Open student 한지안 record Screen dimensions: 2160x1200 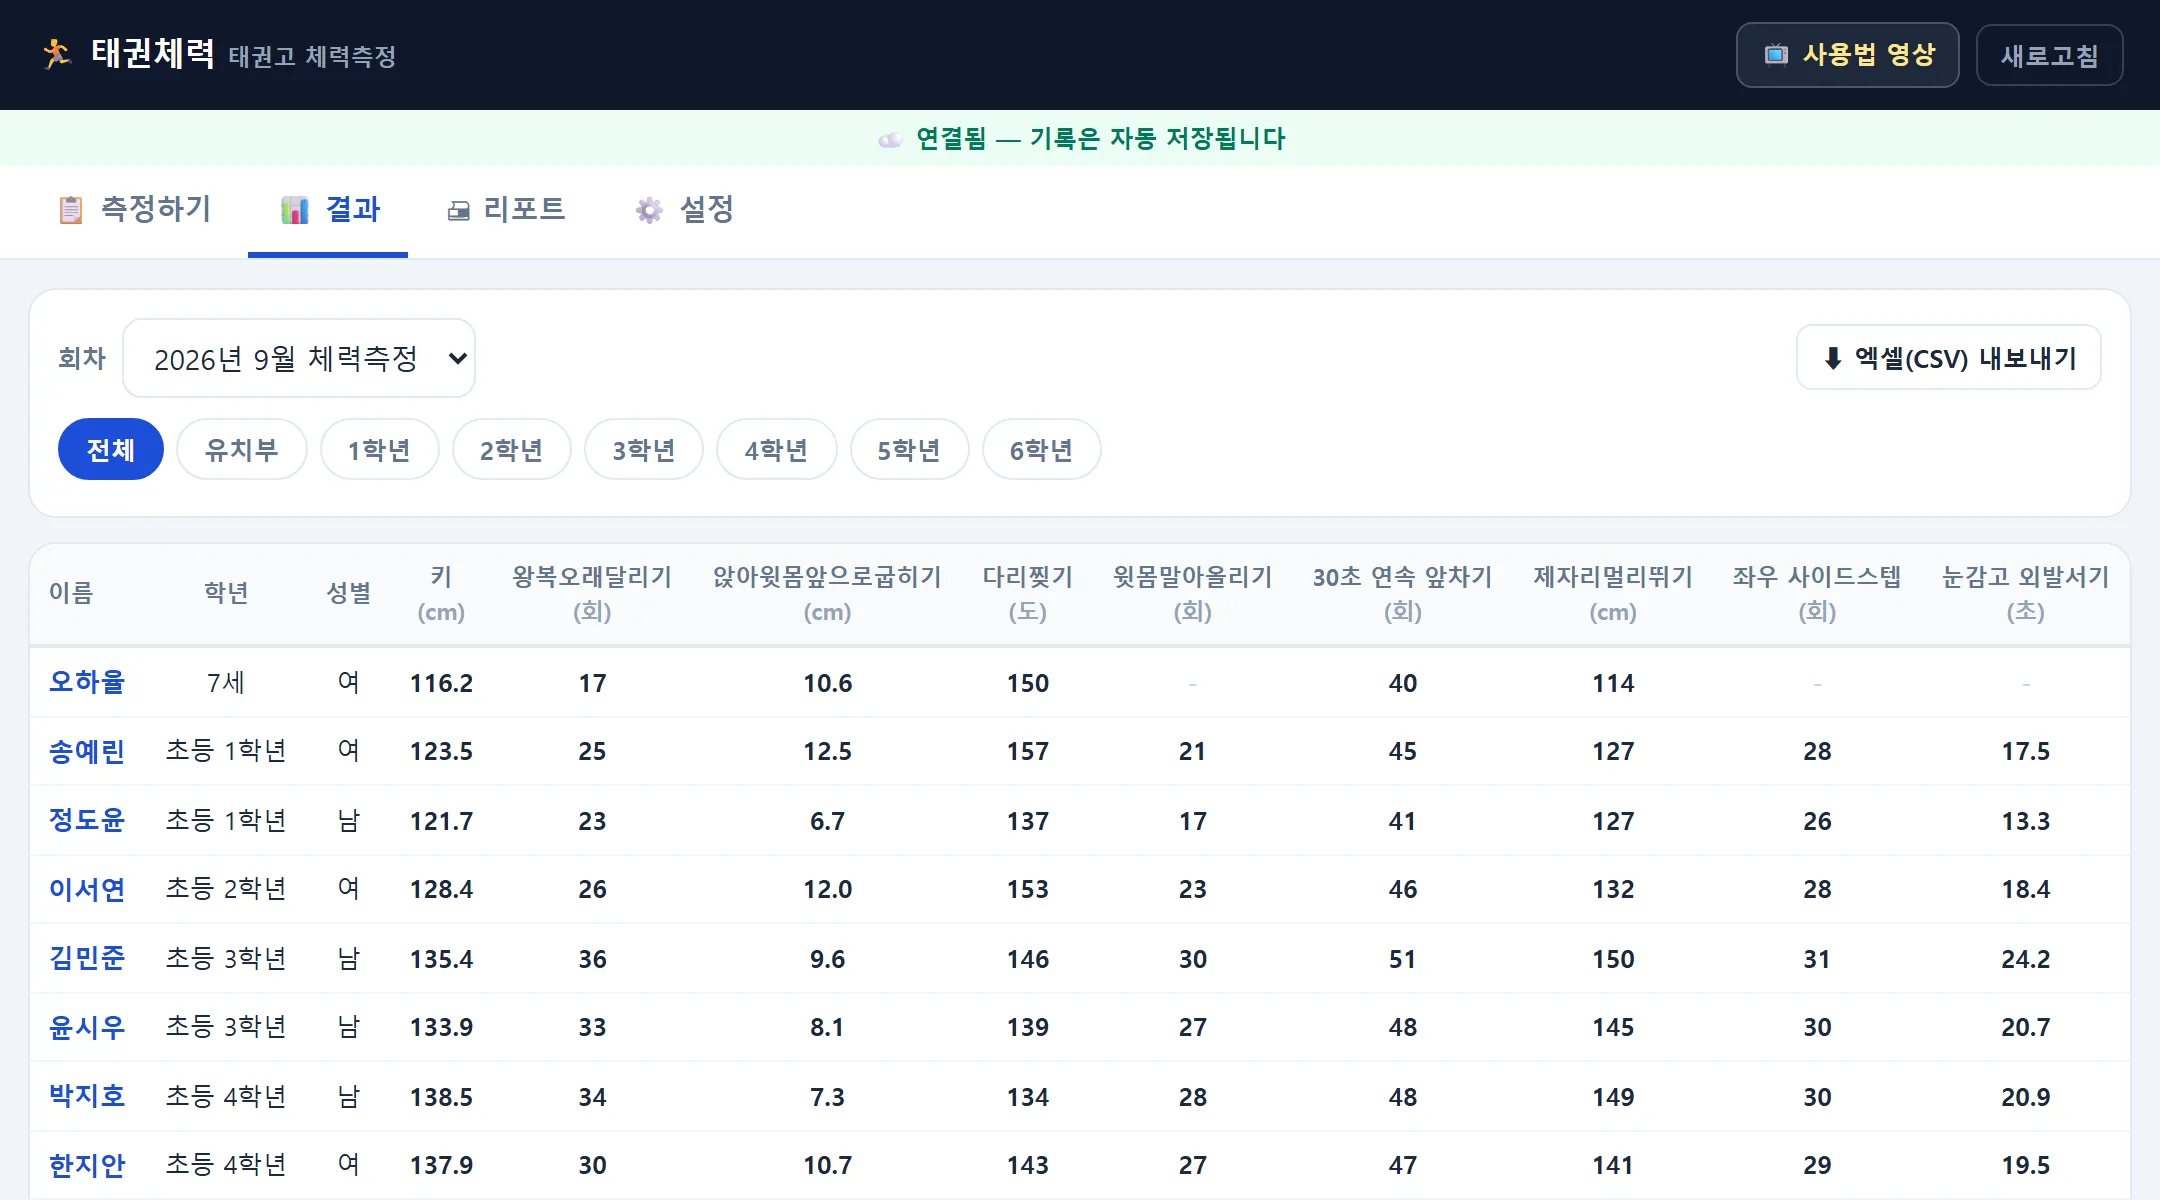click(87, 1164)
